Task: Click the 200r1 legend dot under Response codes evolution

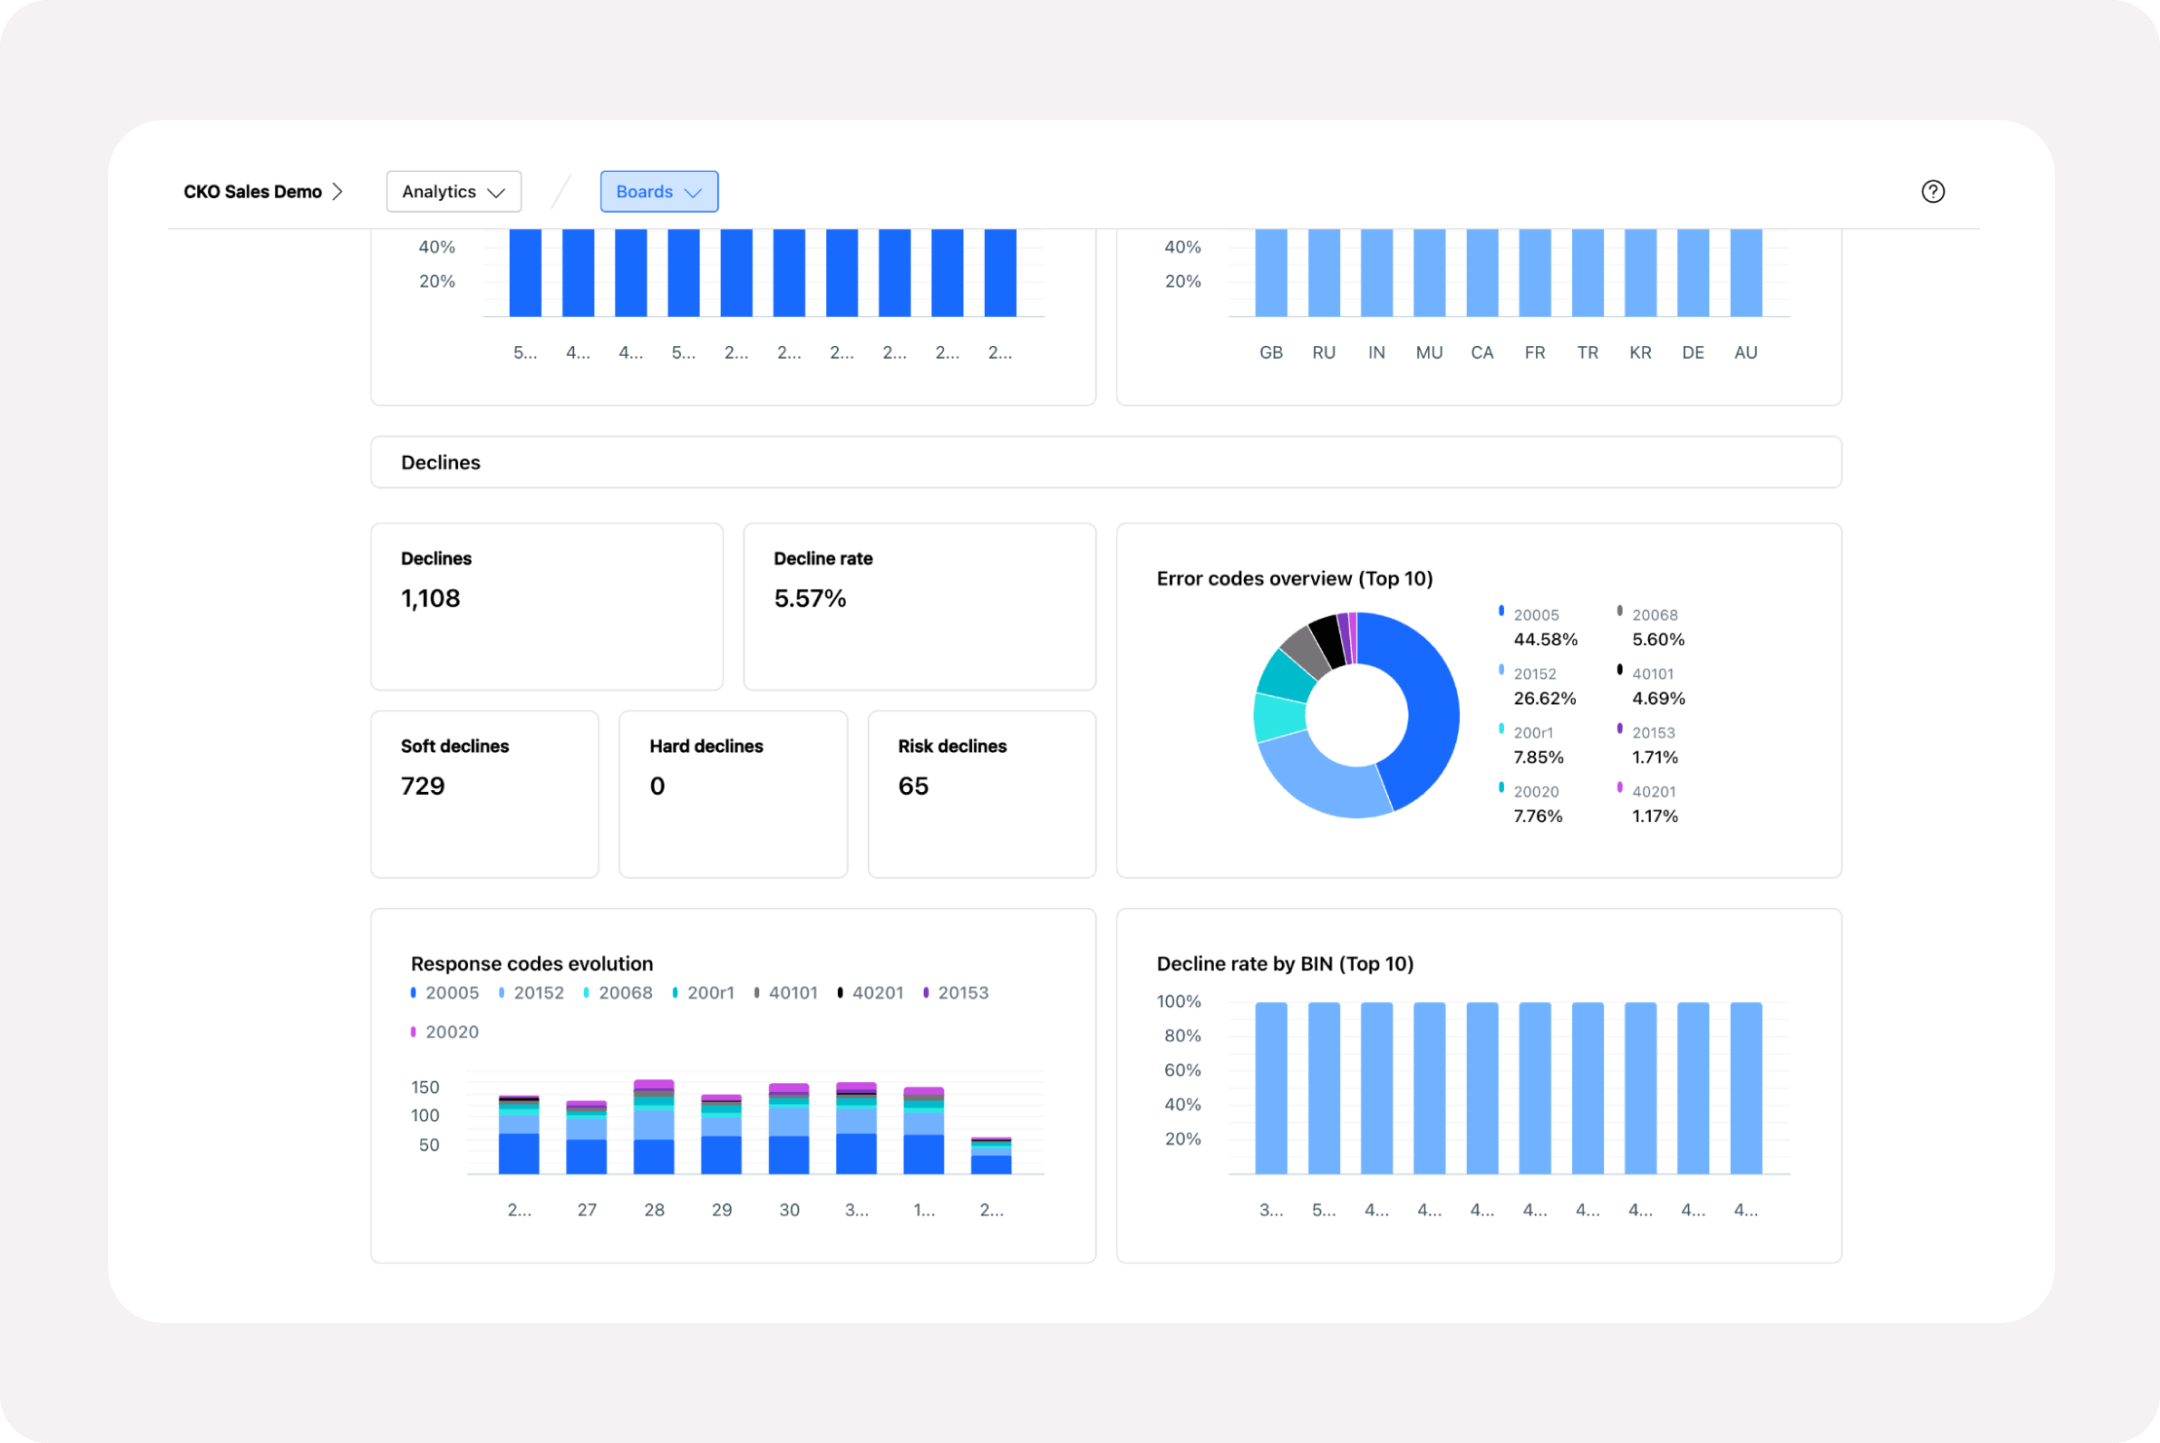Action: (x=676, y=992)
